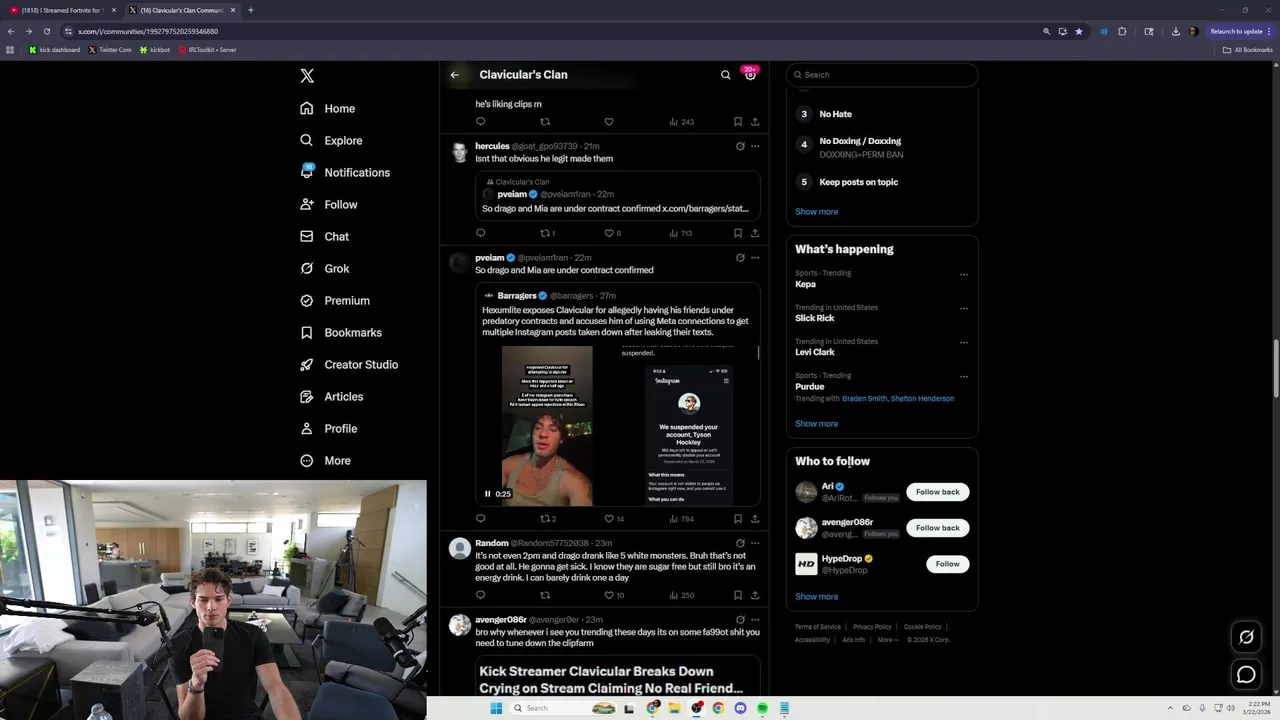The height and width of the screenshot is (720, 1280).
Task: Open the All Bookmarks folder
Action: pos(1247,50)
